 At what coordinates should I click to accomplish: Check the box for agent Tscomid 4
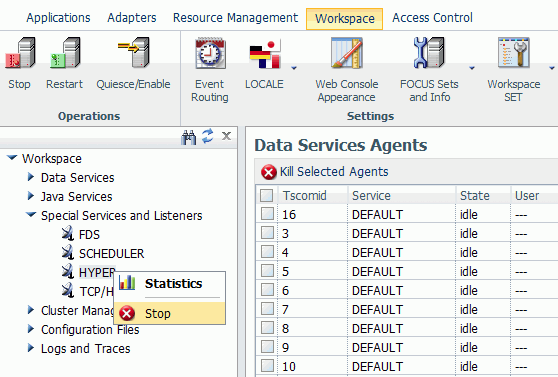tap(267, 252)
